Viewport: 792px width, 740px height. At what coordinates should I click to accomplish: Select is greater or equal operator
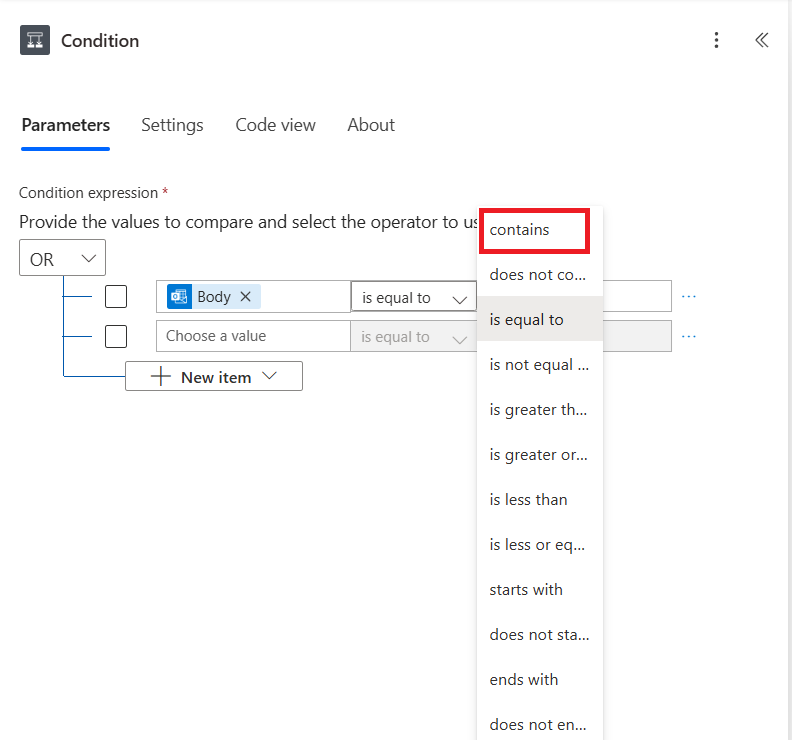pos(540,454)
